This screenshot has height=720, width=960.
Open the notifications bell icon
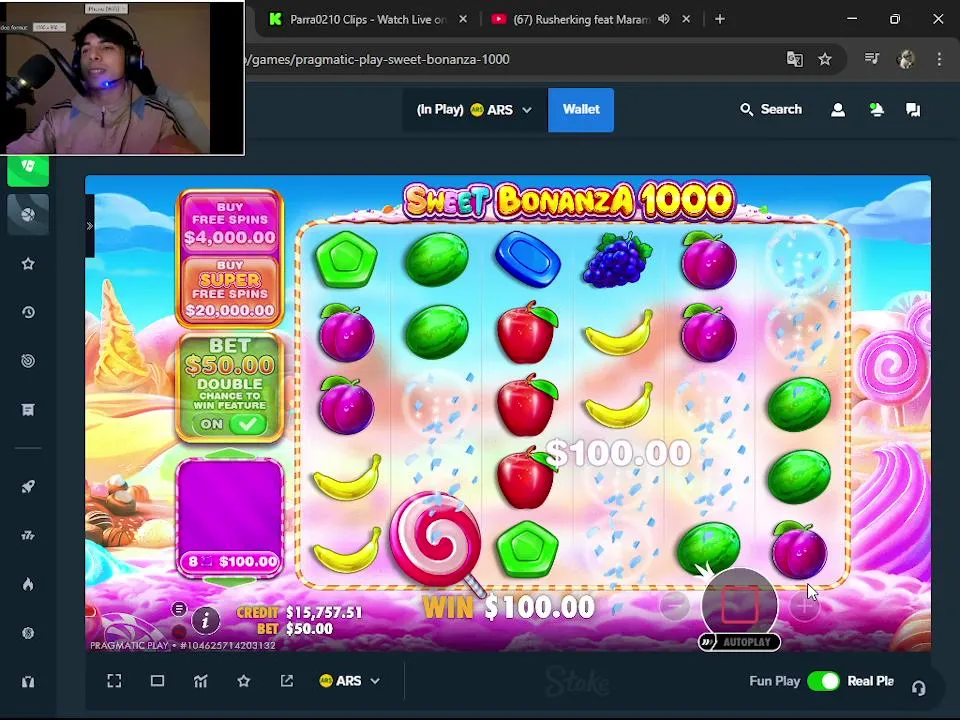tap(876, 110)
